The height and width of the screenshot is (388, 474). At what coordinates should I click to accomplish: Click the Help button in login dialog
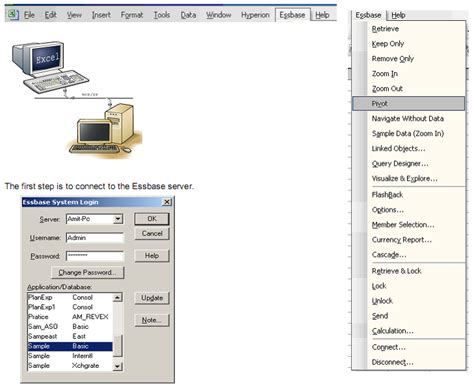152,256
